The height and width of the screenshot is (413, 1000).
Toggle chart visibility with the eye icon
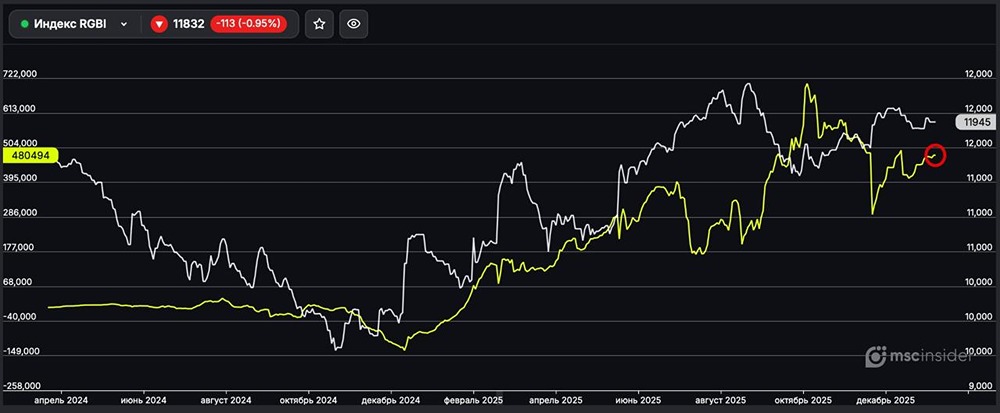[x=355, y=24]
